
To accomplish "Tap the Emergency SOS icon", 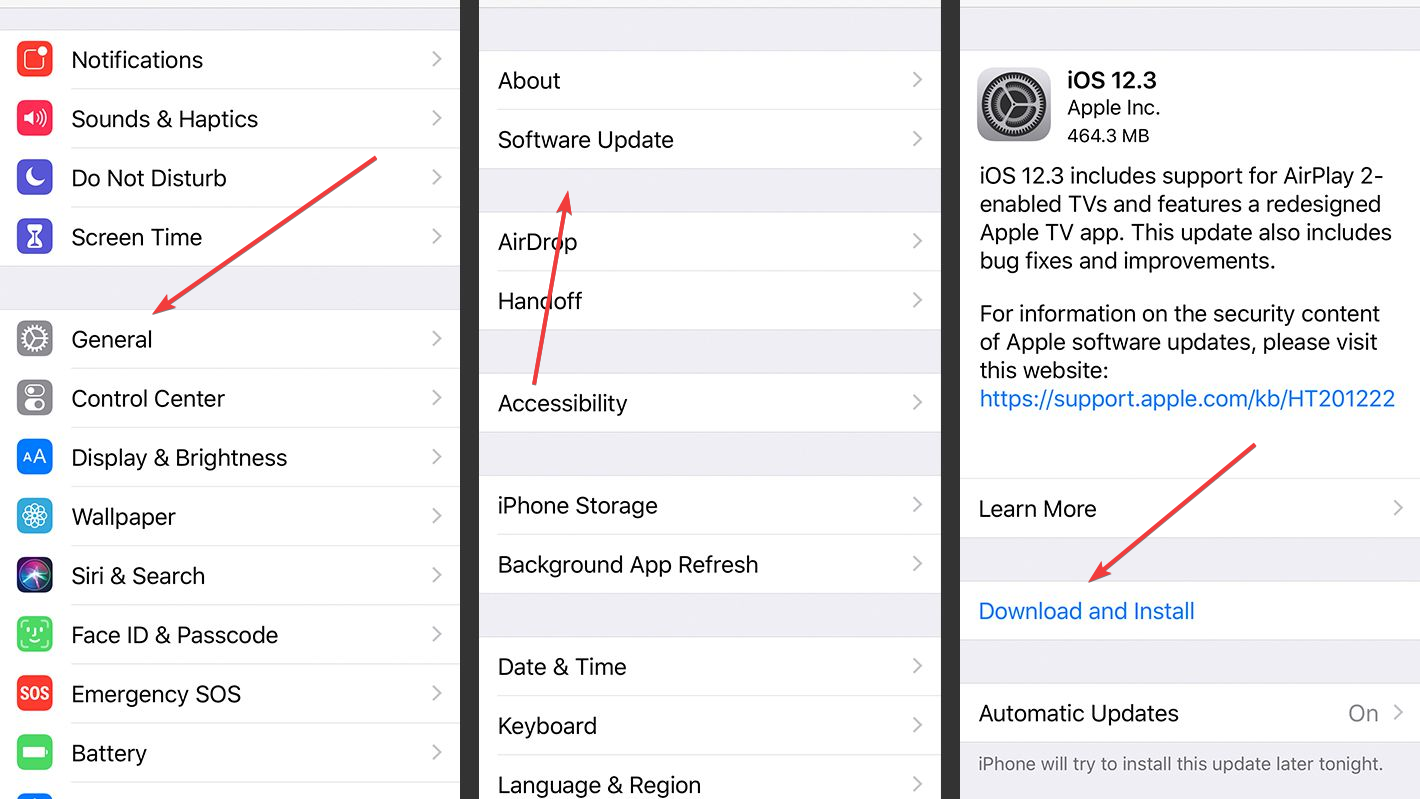I will coord(35,693).
